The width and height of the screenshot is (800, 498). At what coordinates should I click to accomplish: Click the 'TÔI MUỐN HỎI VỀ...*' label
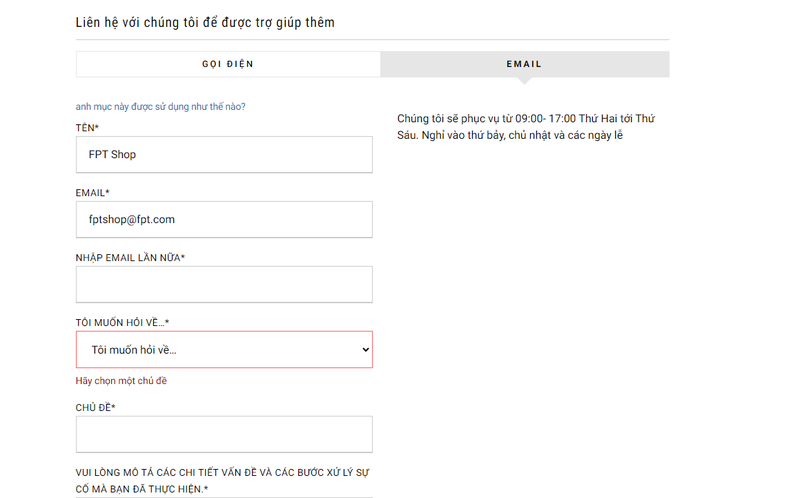(122, 323)
